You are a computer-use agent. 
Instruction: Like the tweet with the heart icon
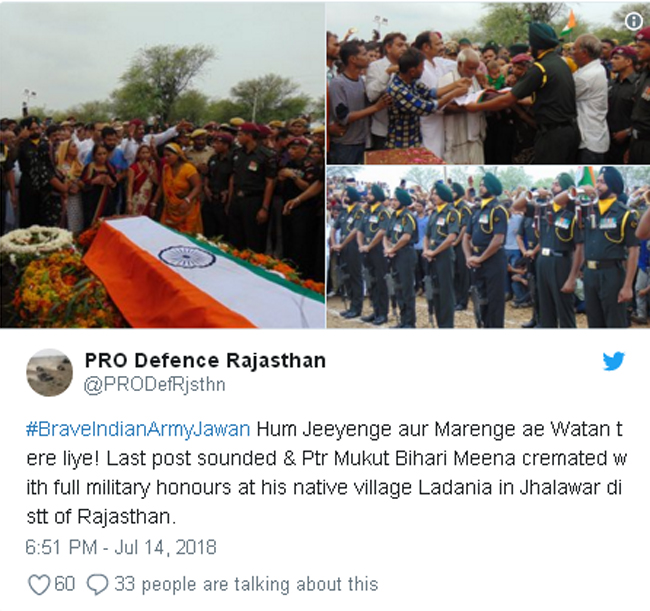pos(39,584)
